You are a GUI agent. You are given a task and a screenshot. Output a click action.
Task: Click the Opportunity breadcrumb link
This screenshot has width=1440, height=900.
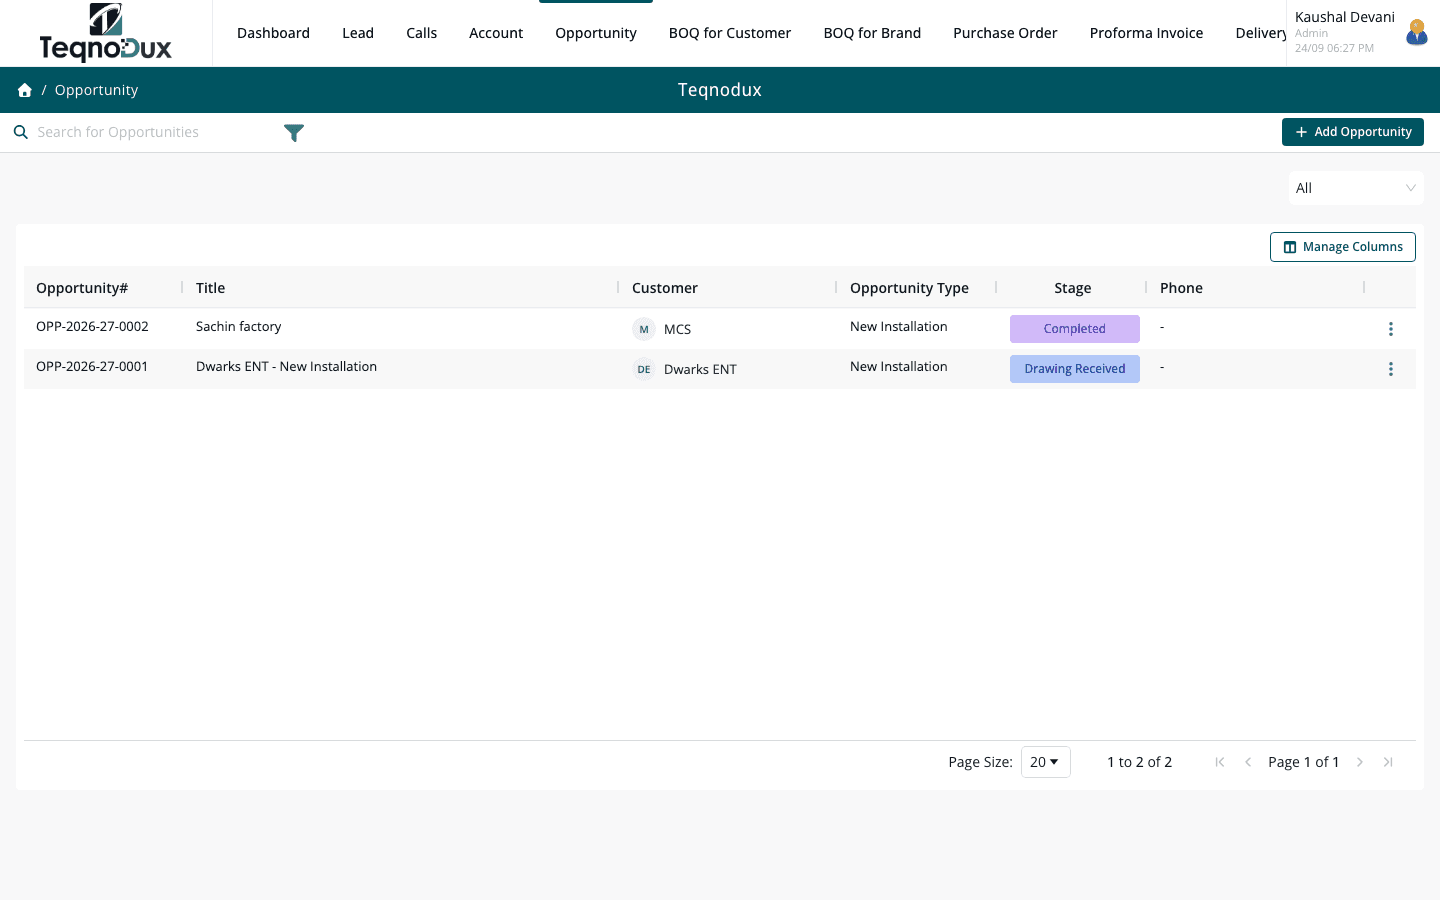point(96,90)
